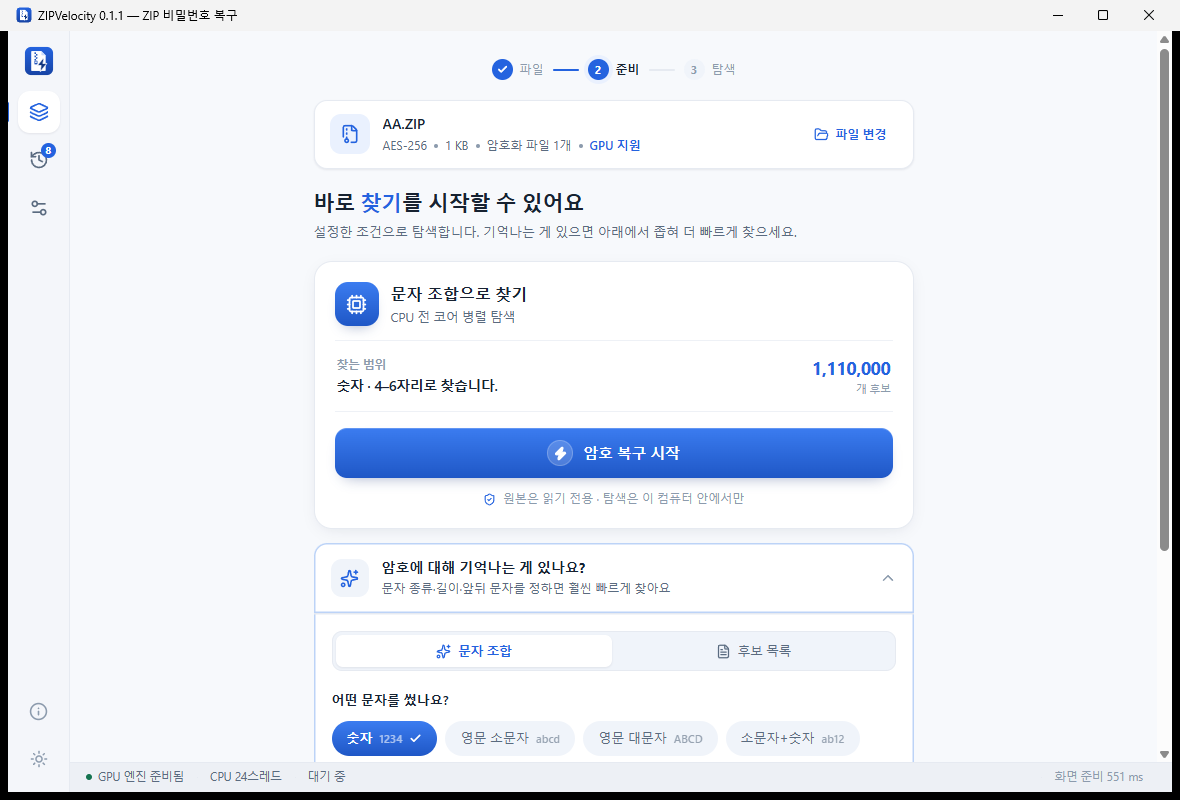This screenshot has width=1180, height=800.
Task: Switch to the 후보 목록 tab
Action: [x=753, y=651]
